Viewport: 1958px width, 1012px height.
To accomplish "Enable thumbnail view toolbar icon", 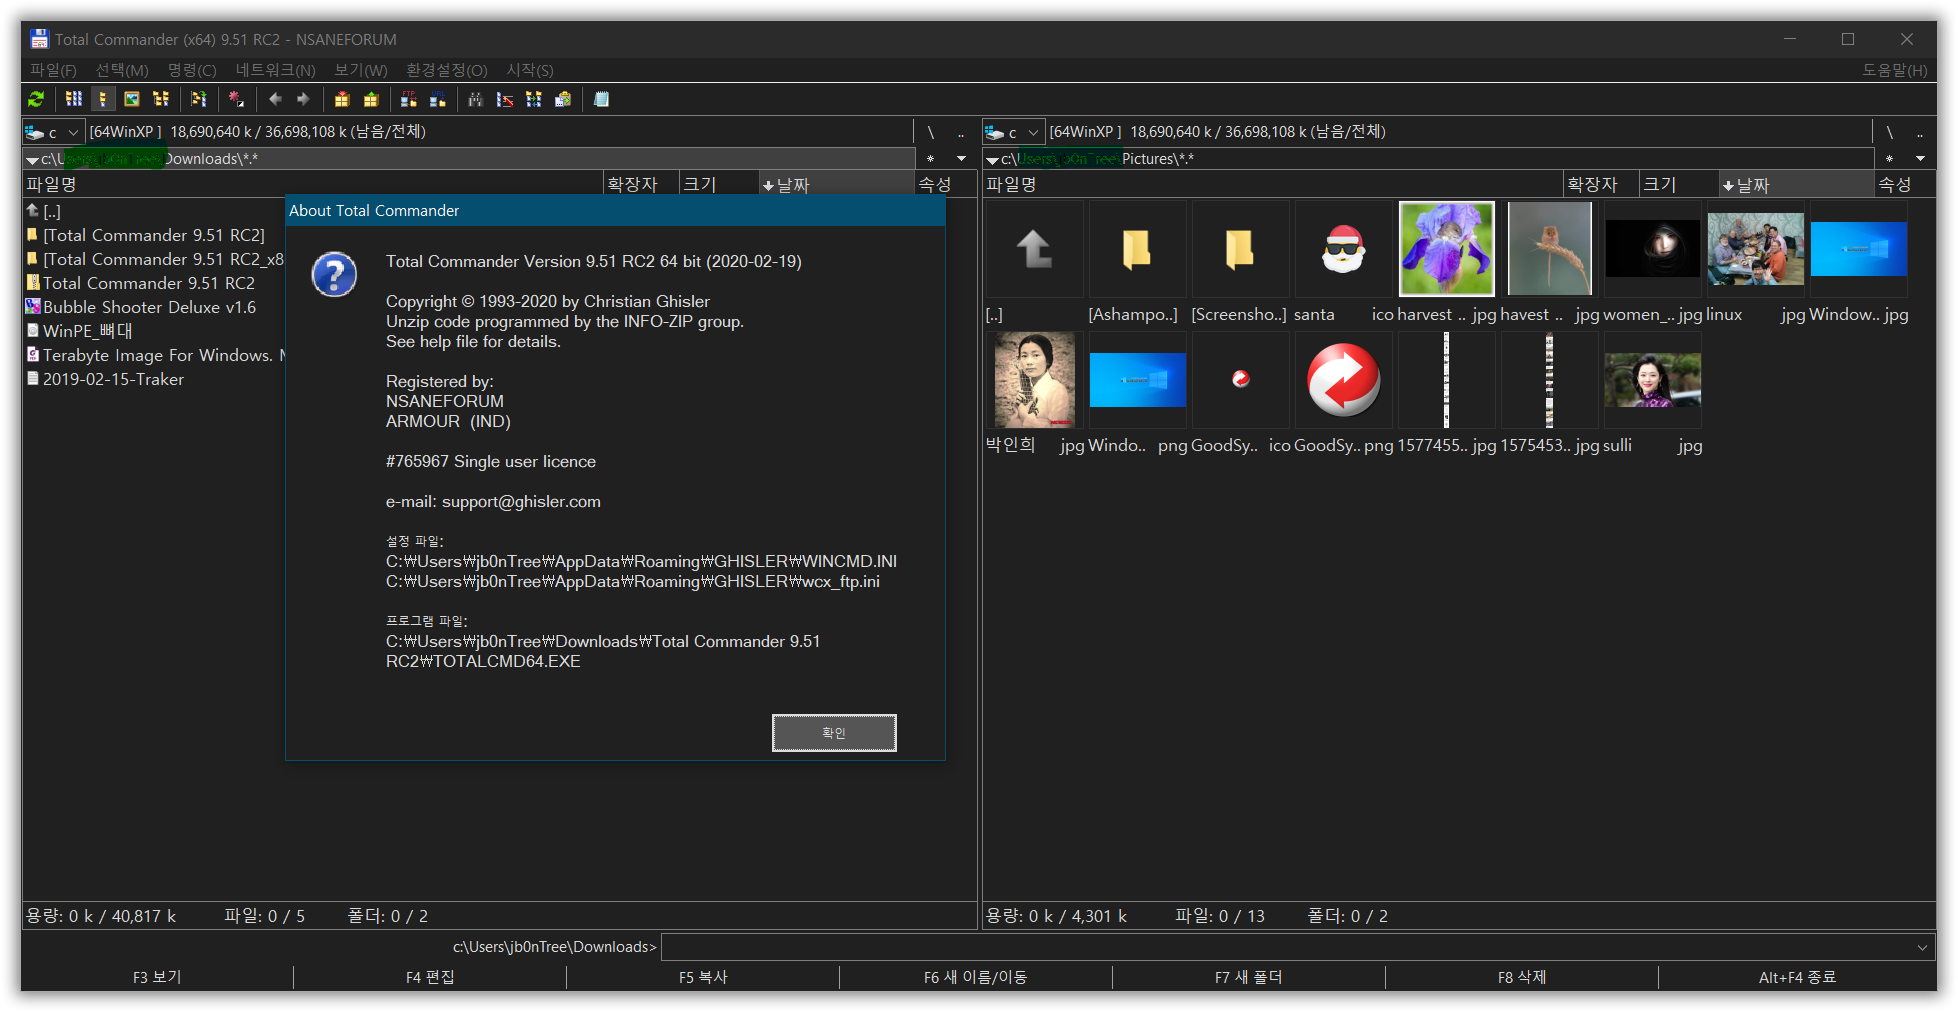I will 131,99.
